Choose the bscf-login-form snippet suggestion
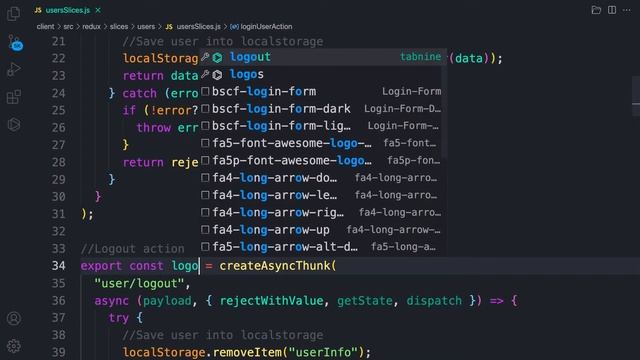The image size is (640, 360). pos(320,91)
